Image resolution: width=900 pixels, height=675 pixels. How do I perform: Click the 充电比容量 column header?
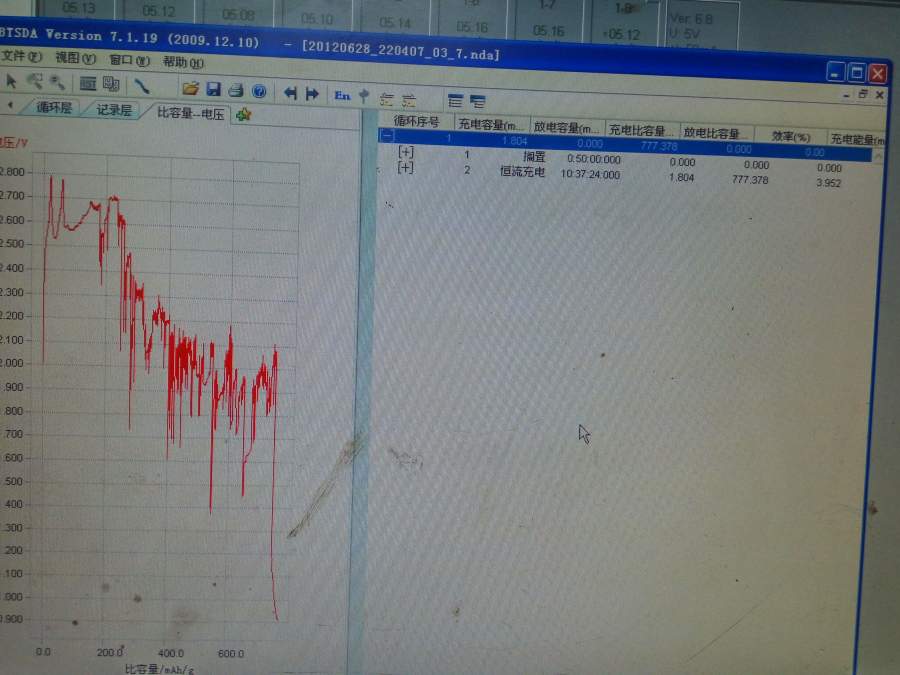pyautogui.click(x=641, y=130)
